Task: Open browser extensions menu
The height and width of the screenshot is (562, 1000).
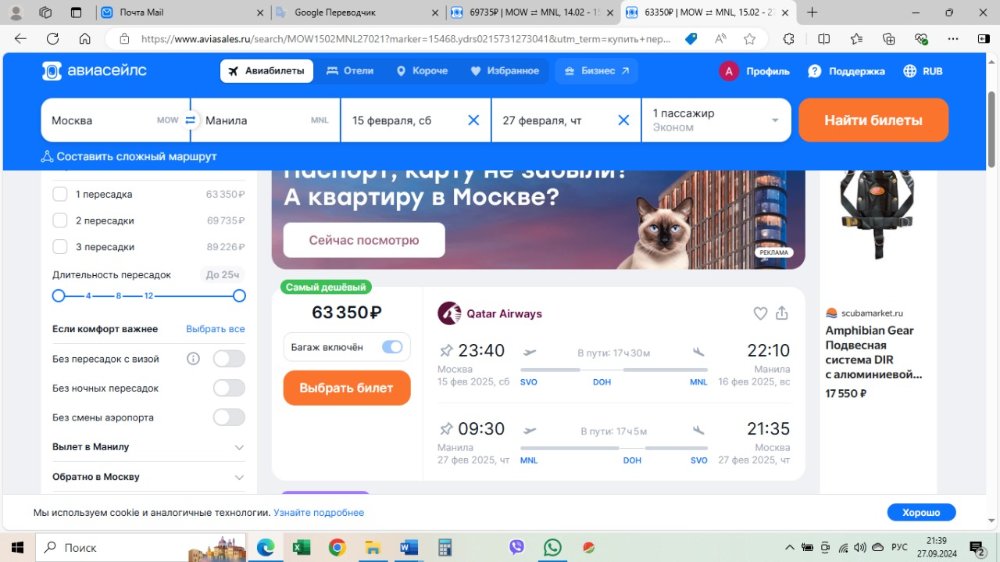Action: (789, 39)
